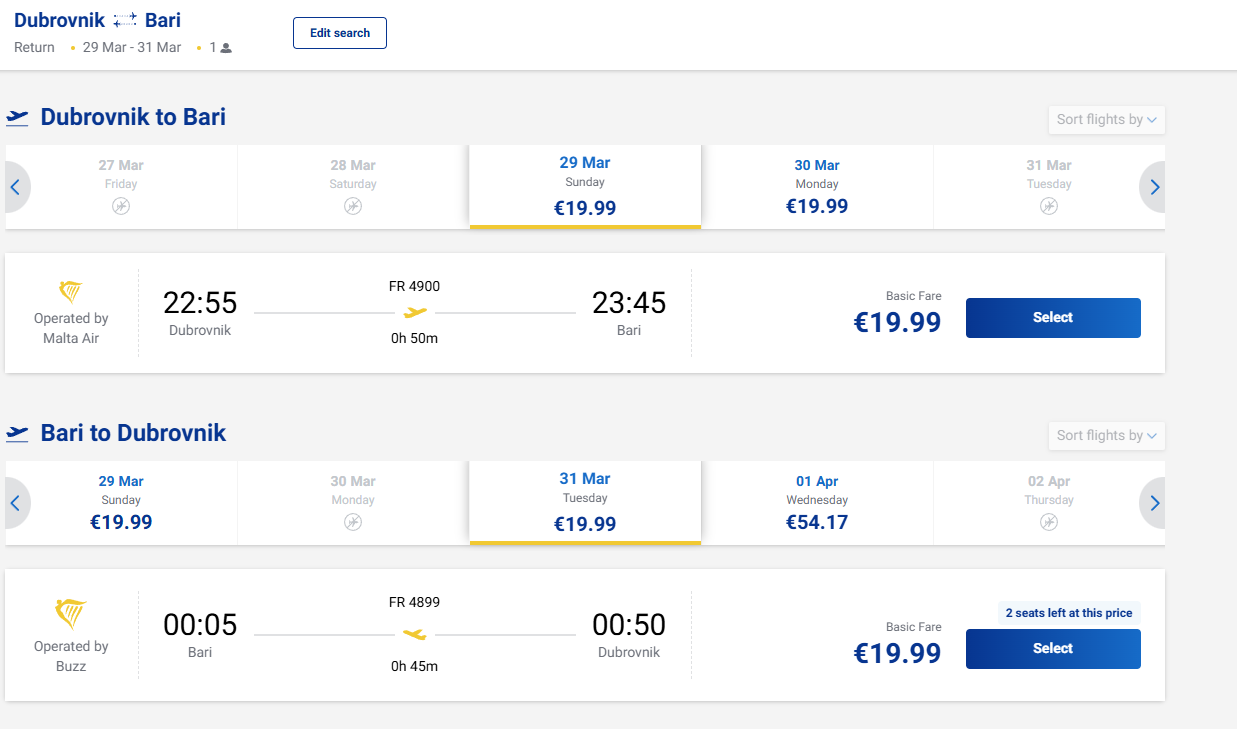Select the 30 Mar Monday outbound date tab
The width and height of the screenshot is (1237, 729).
pos(817,187)
